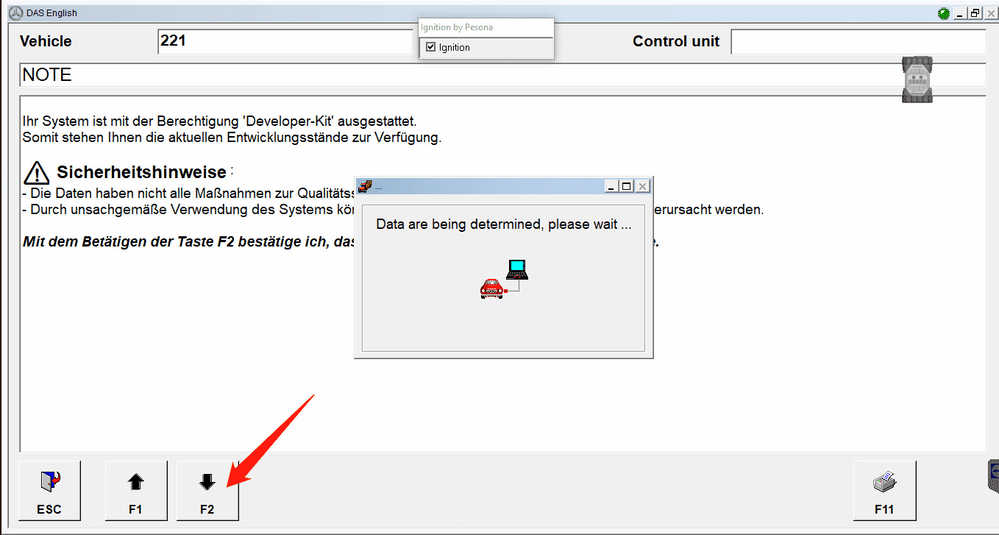Close the data determination dialog

[x=643, y=186]
